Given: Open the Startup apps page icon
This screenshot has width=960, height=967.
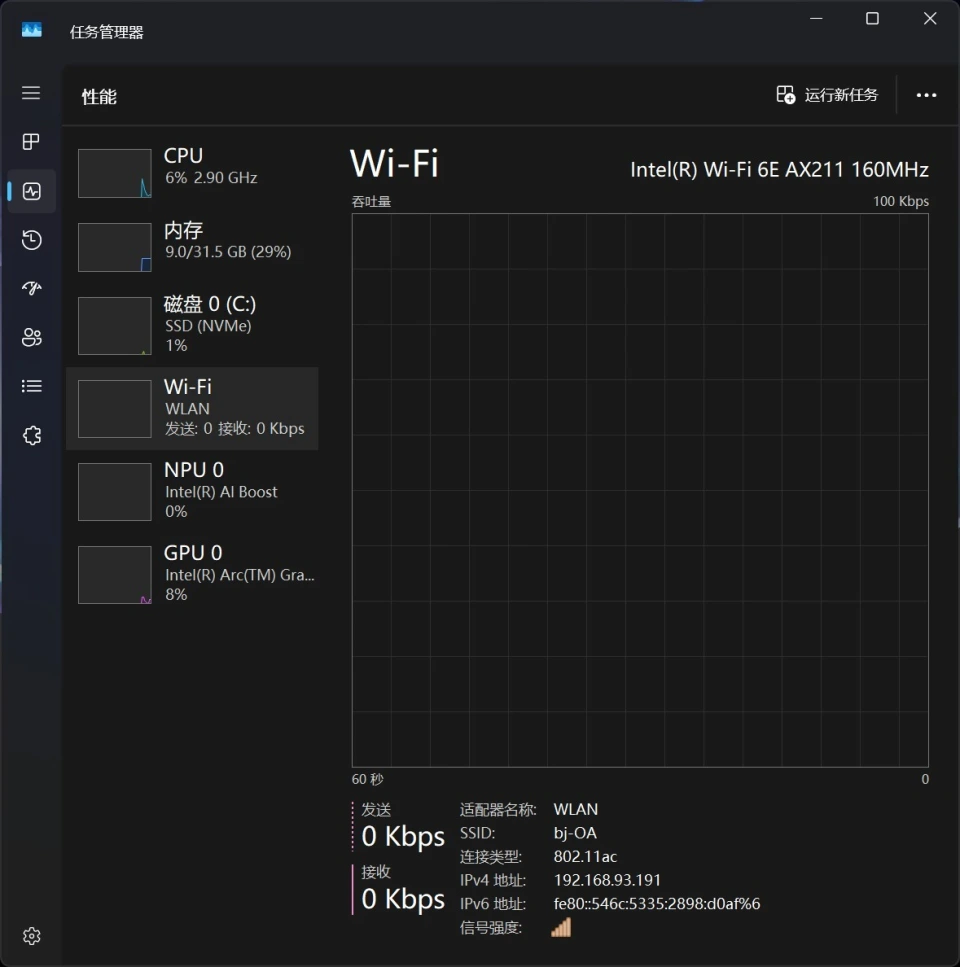Looking at the screenshot, I should [31, 289].
